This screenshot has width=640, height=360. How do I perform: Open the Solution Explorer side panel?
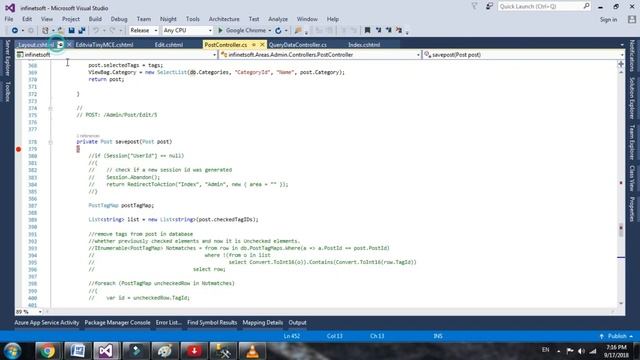click(x=632, y=98)
